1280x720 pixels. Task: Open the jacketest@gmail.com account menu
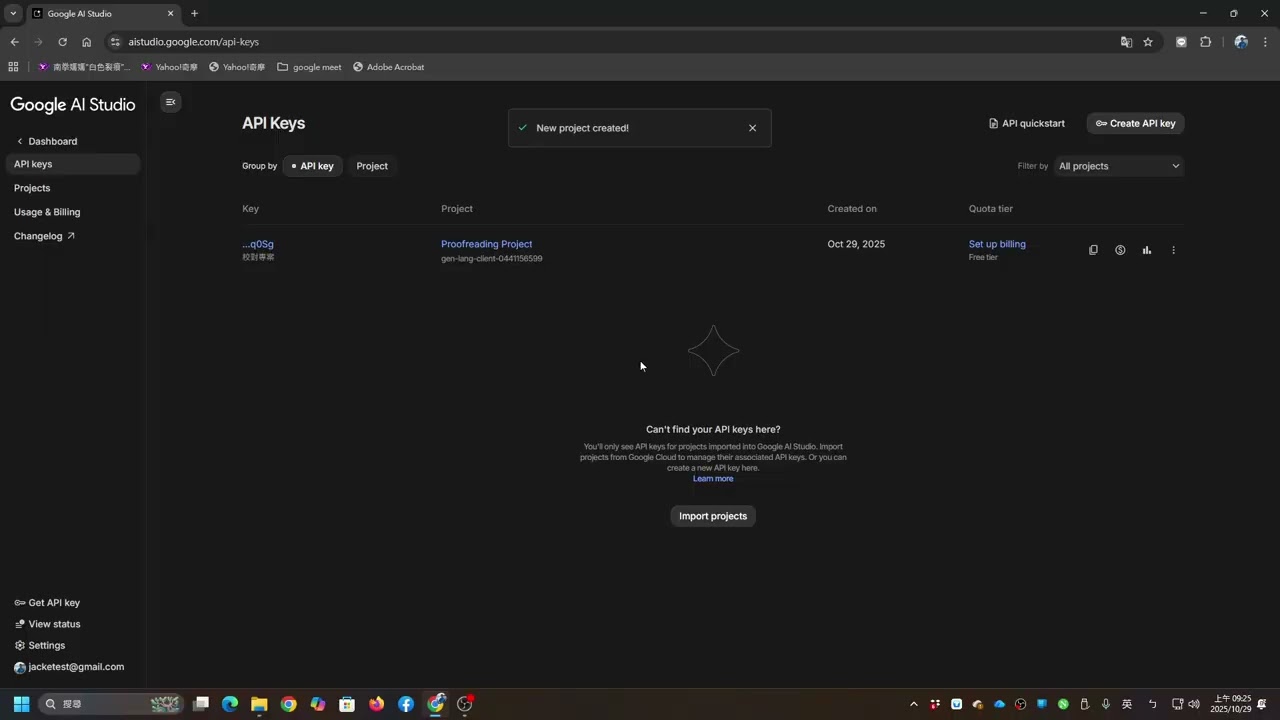[x=69, y=667]
